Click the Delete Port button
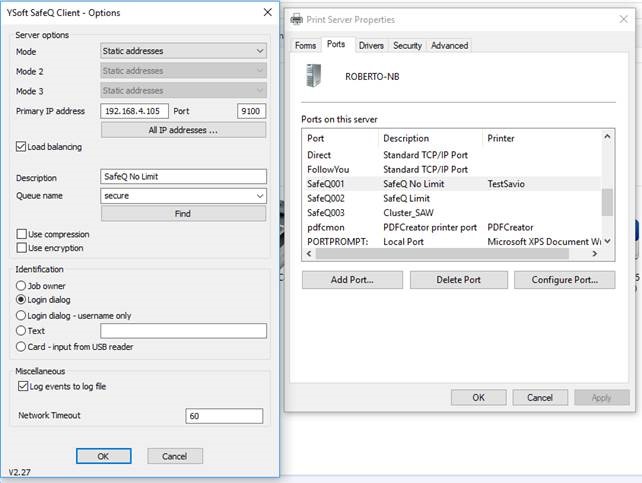The height and width of the screenshot is (483, 642). (459, 280)
